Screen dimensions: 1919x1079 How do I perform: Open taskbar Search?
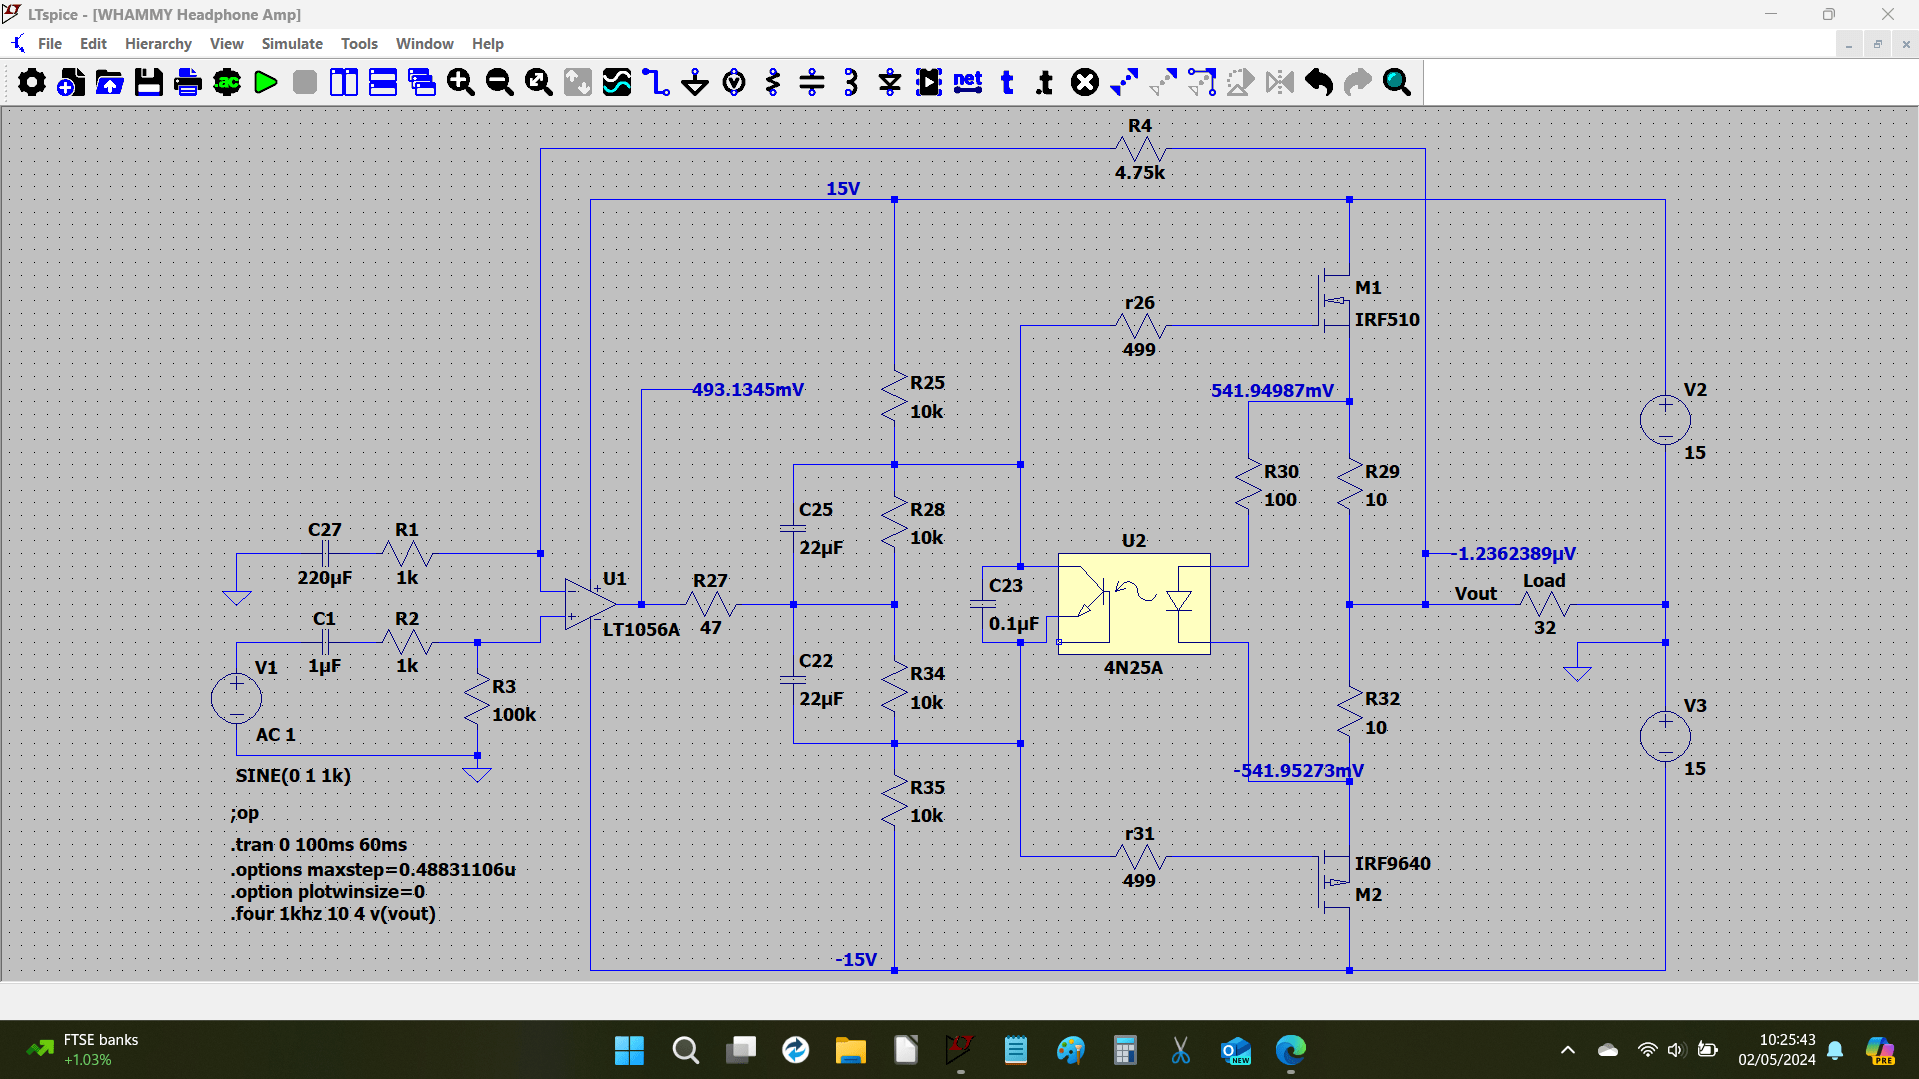(685, 1050)
